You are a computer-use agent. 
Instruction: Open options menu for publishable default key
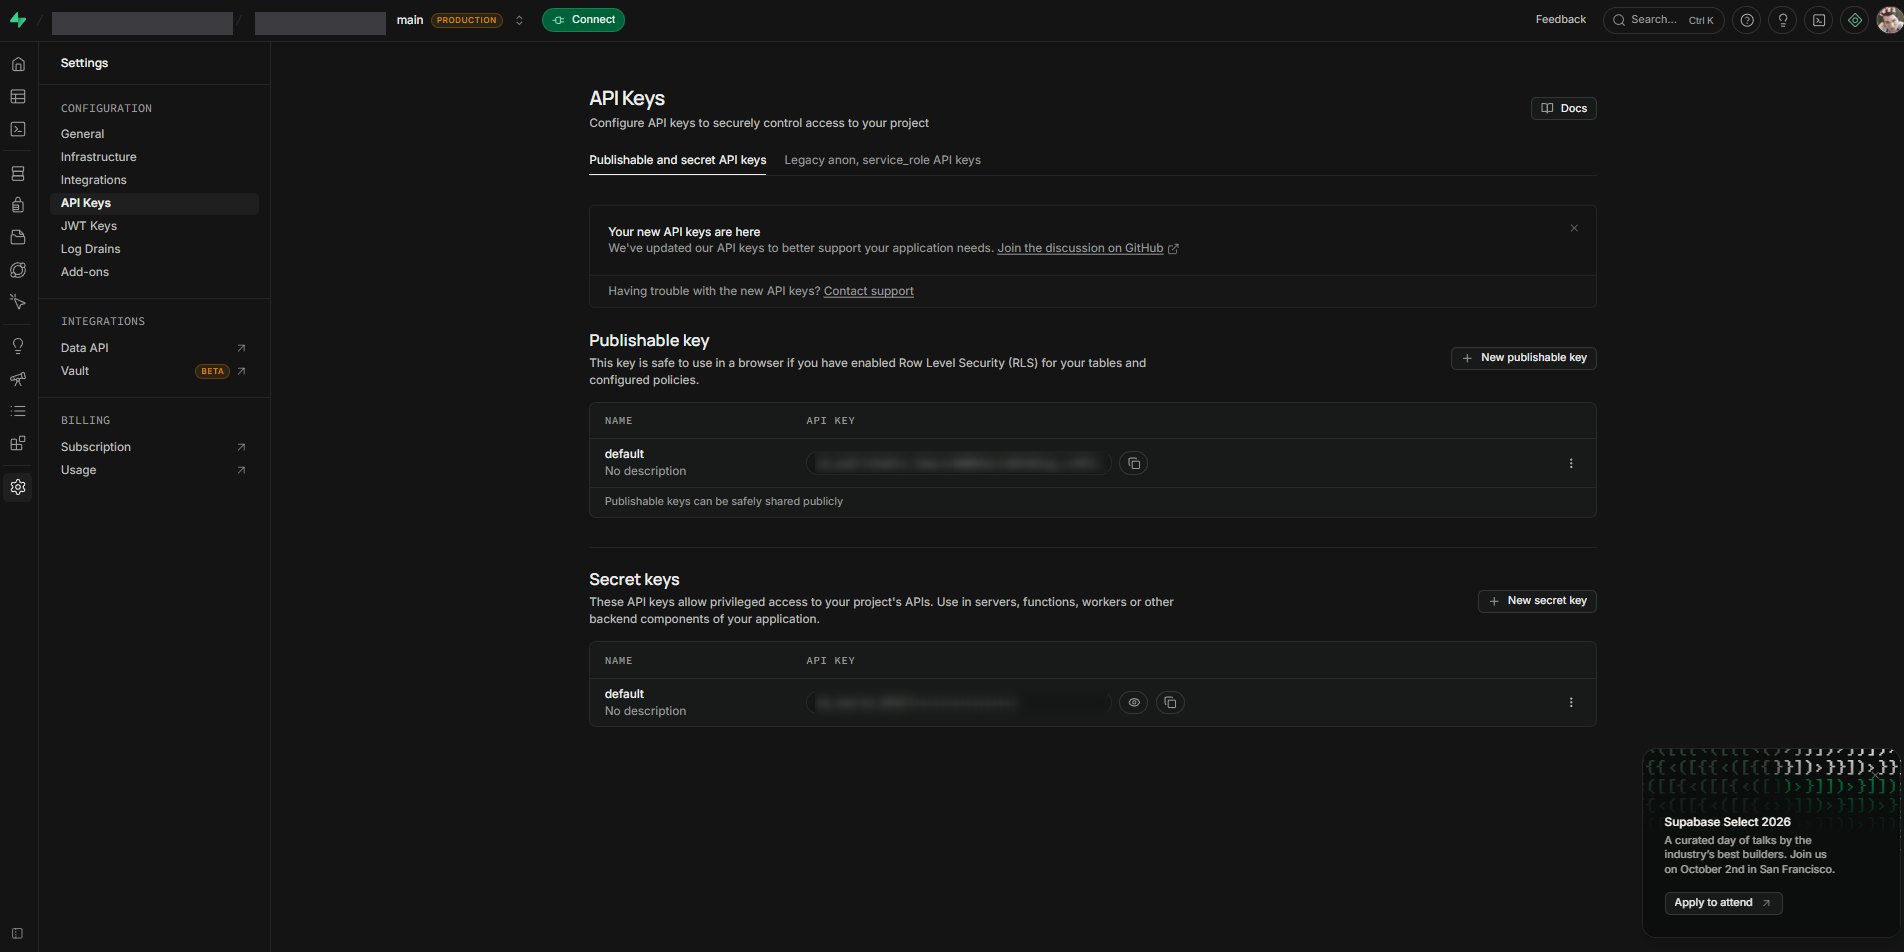(x=1571, y=463)
